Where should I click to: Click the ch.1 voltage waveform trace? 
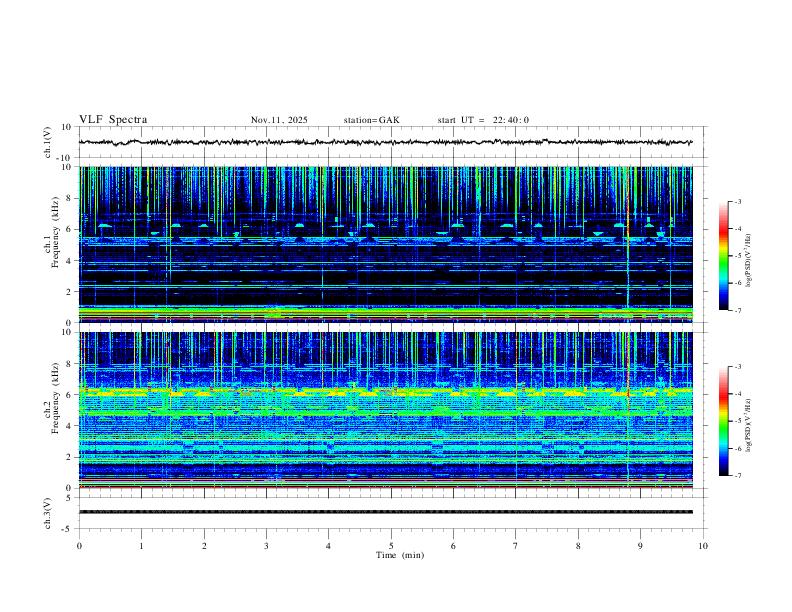click(x=385, y=142)
